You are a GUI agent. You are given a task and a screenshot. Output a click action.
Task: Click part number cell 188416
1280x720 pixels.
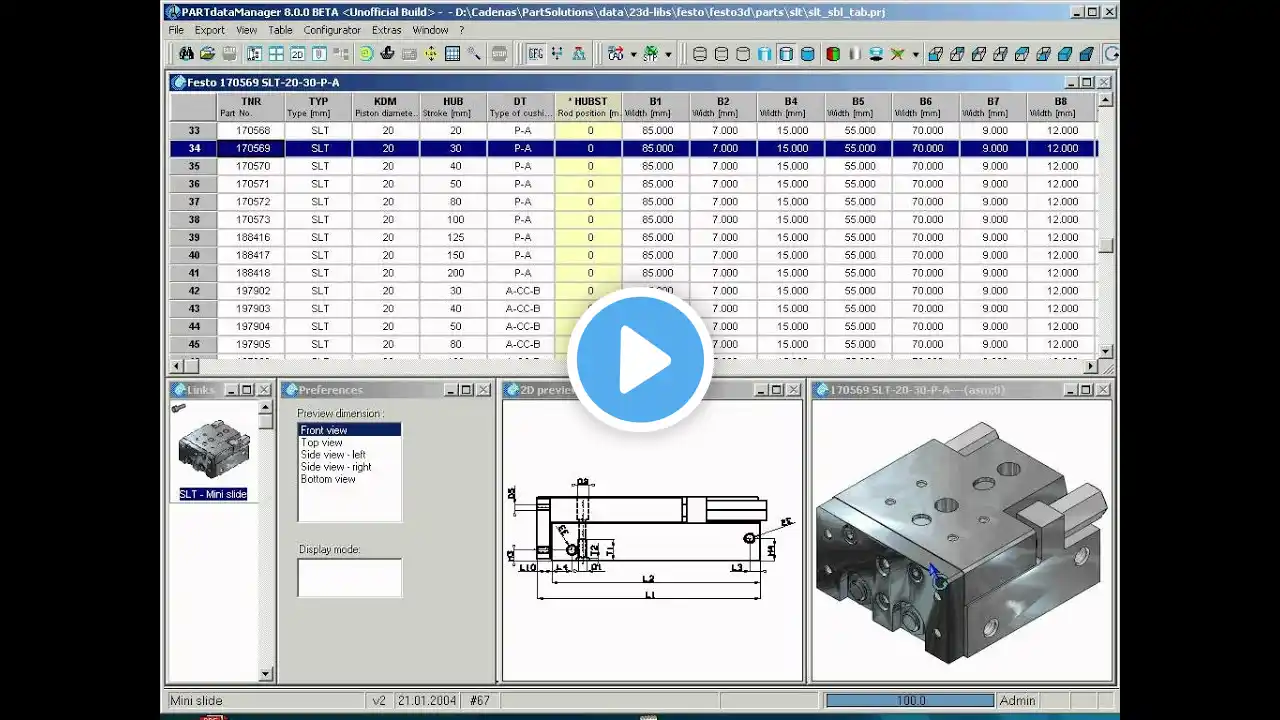coord(252,237)
